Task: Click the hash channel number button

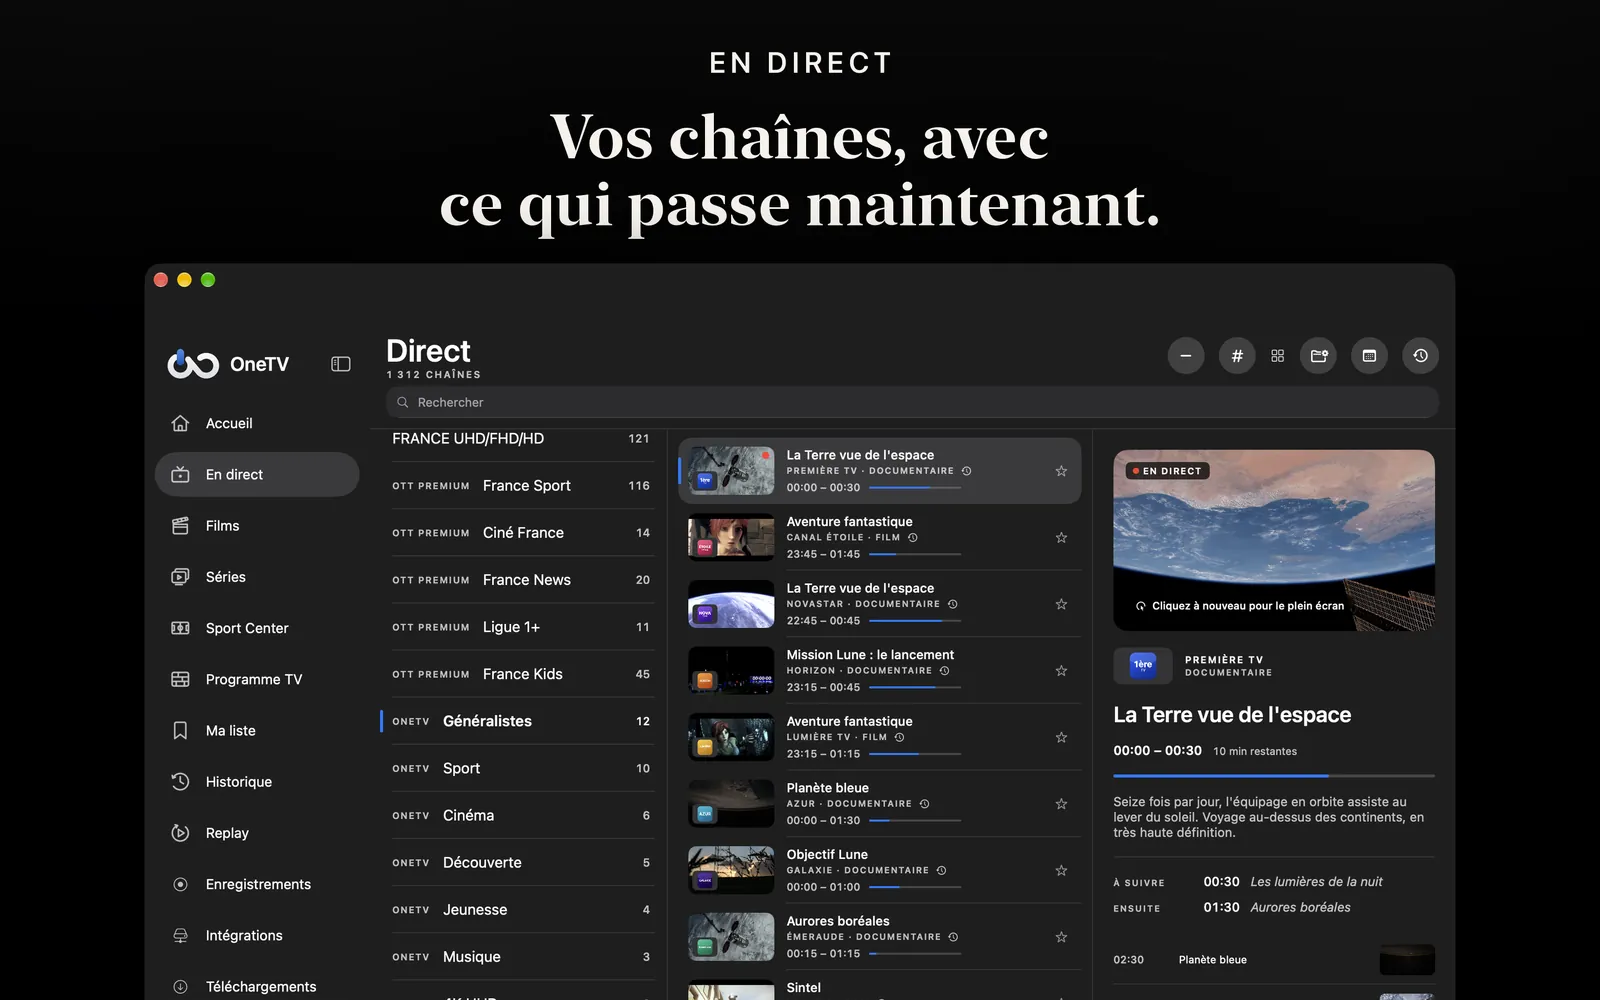Action: tap(1237, 356)
